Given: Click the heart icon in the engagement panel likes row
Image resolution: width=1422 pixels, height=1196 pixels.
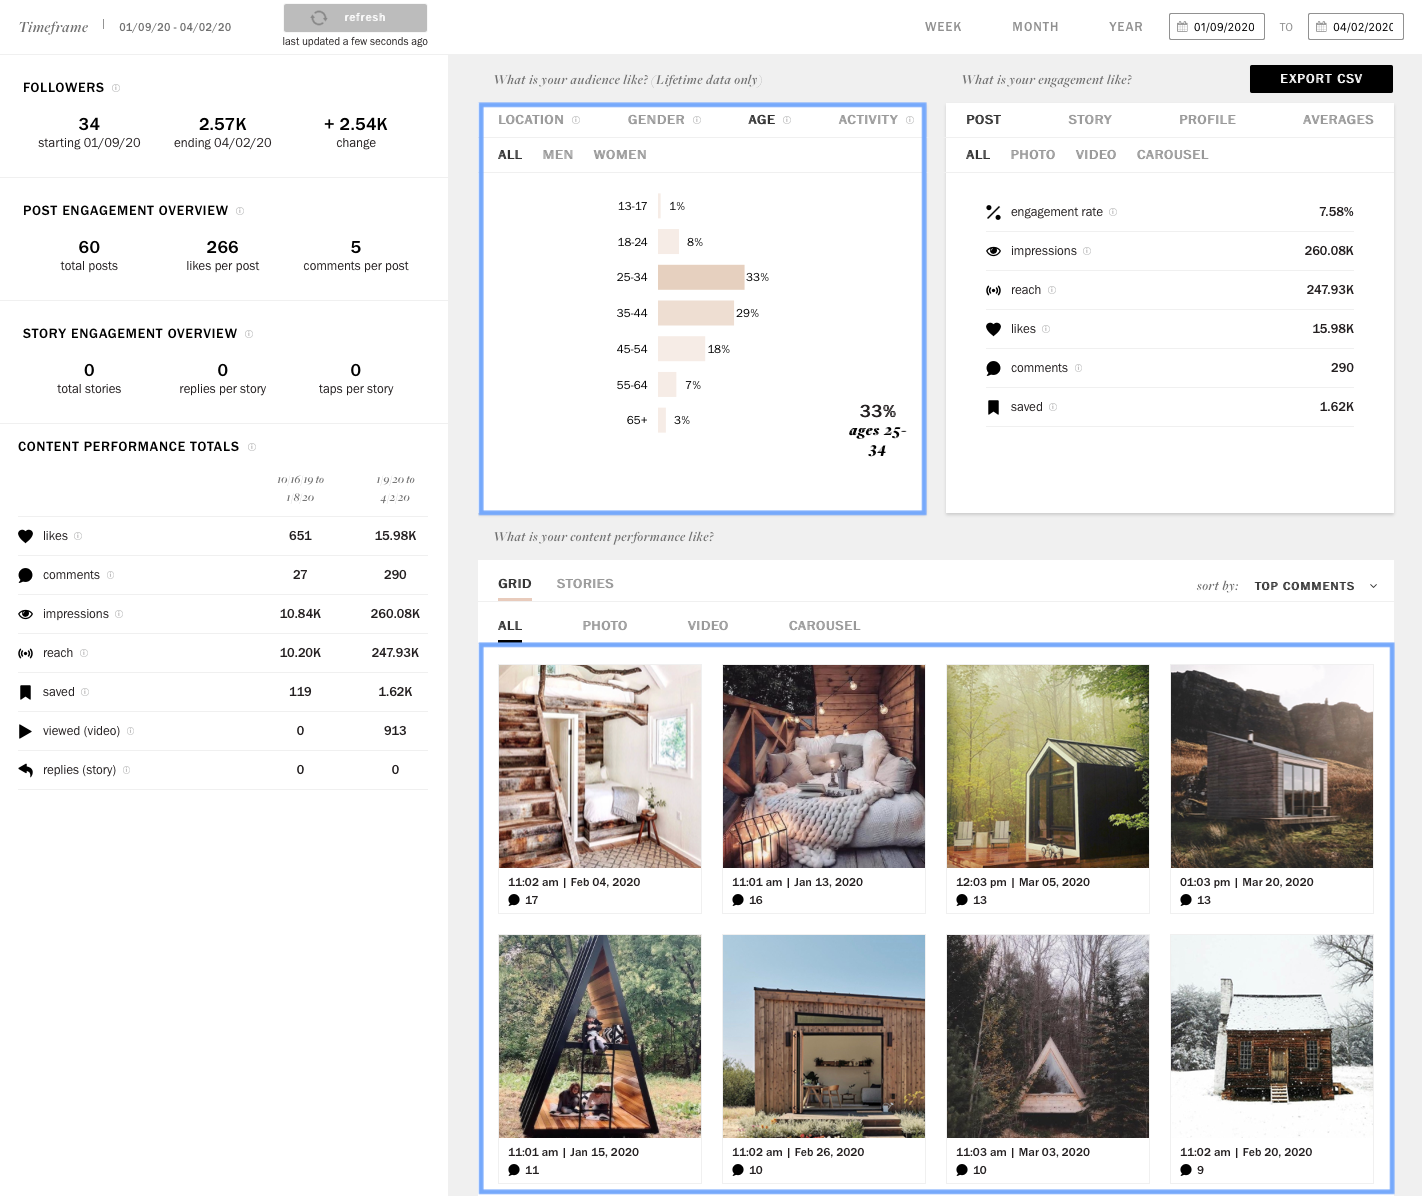Looking at the screenshot, I should pyautogui.click(x=993, y=329).
